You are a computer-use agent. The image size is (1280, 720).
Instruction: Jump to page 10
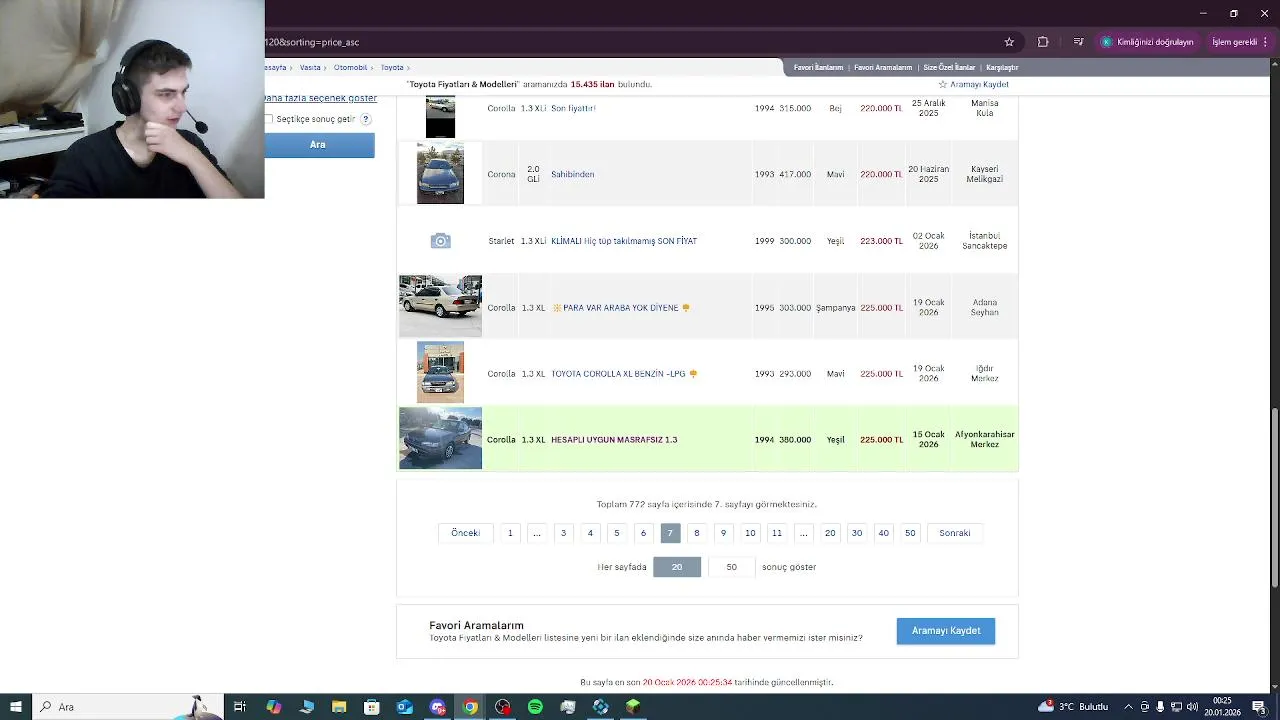750,533
